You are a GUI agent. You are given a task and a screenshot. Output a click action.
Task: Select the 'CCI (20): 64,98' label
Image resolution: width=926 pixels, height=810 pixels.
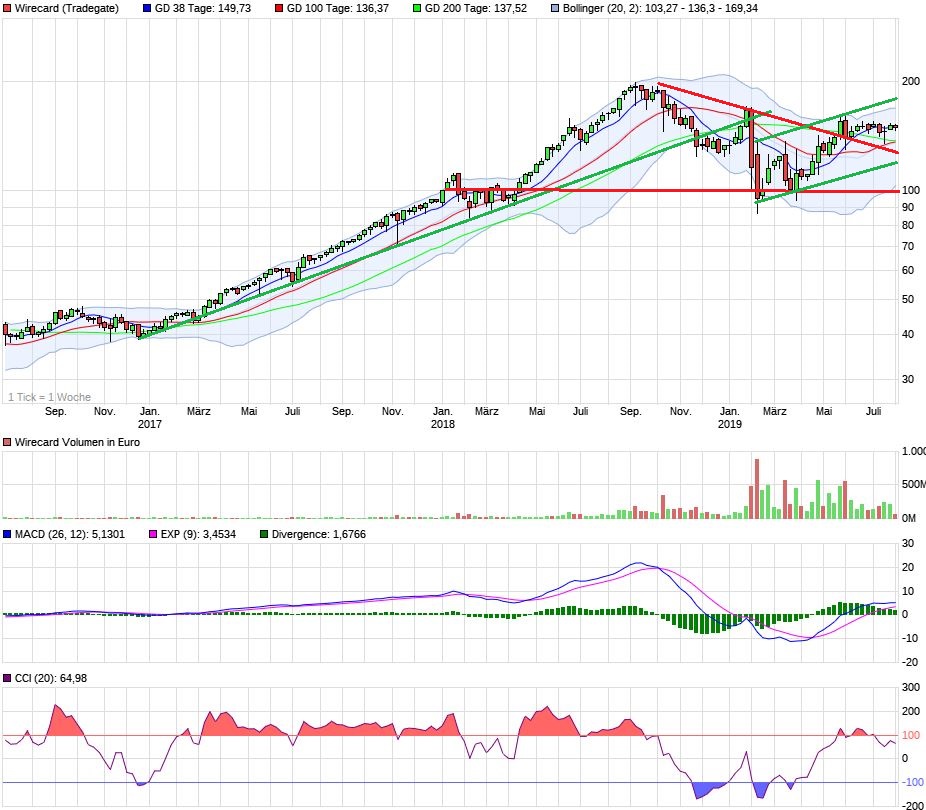(x=51, y=678)
